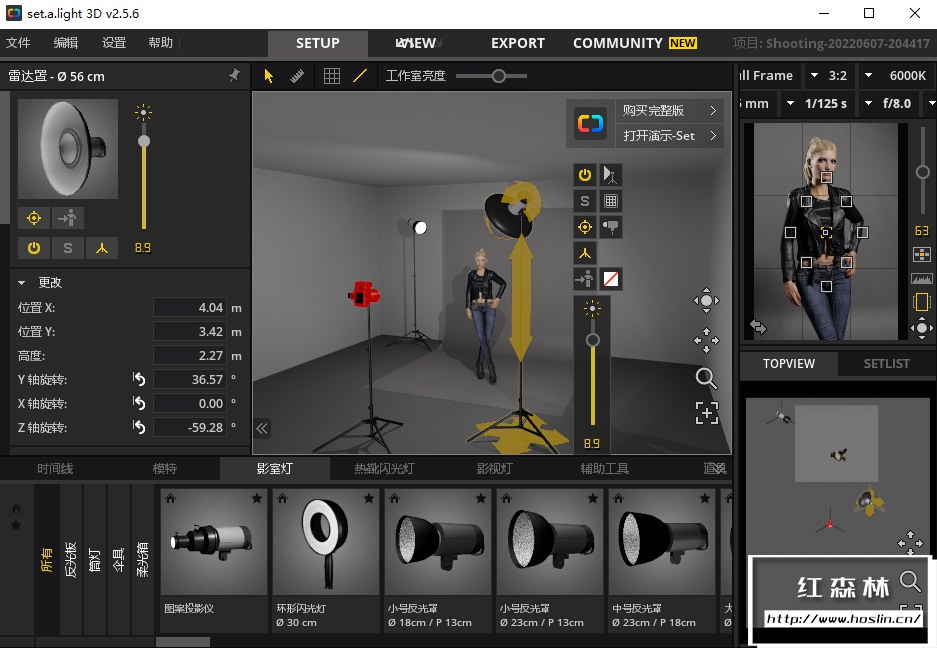The width and height of the screenshot is (937, 648).
Task: Click the camera orbit icon beside preview
Action: [922, 328]
